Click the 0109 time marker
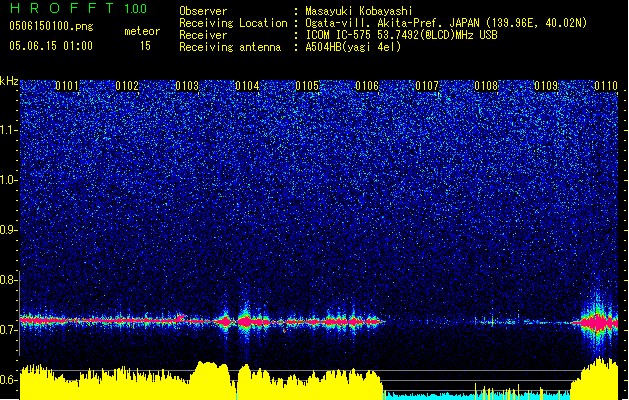The height and width of the screenshot is (400, 629). tap(546, 86)
